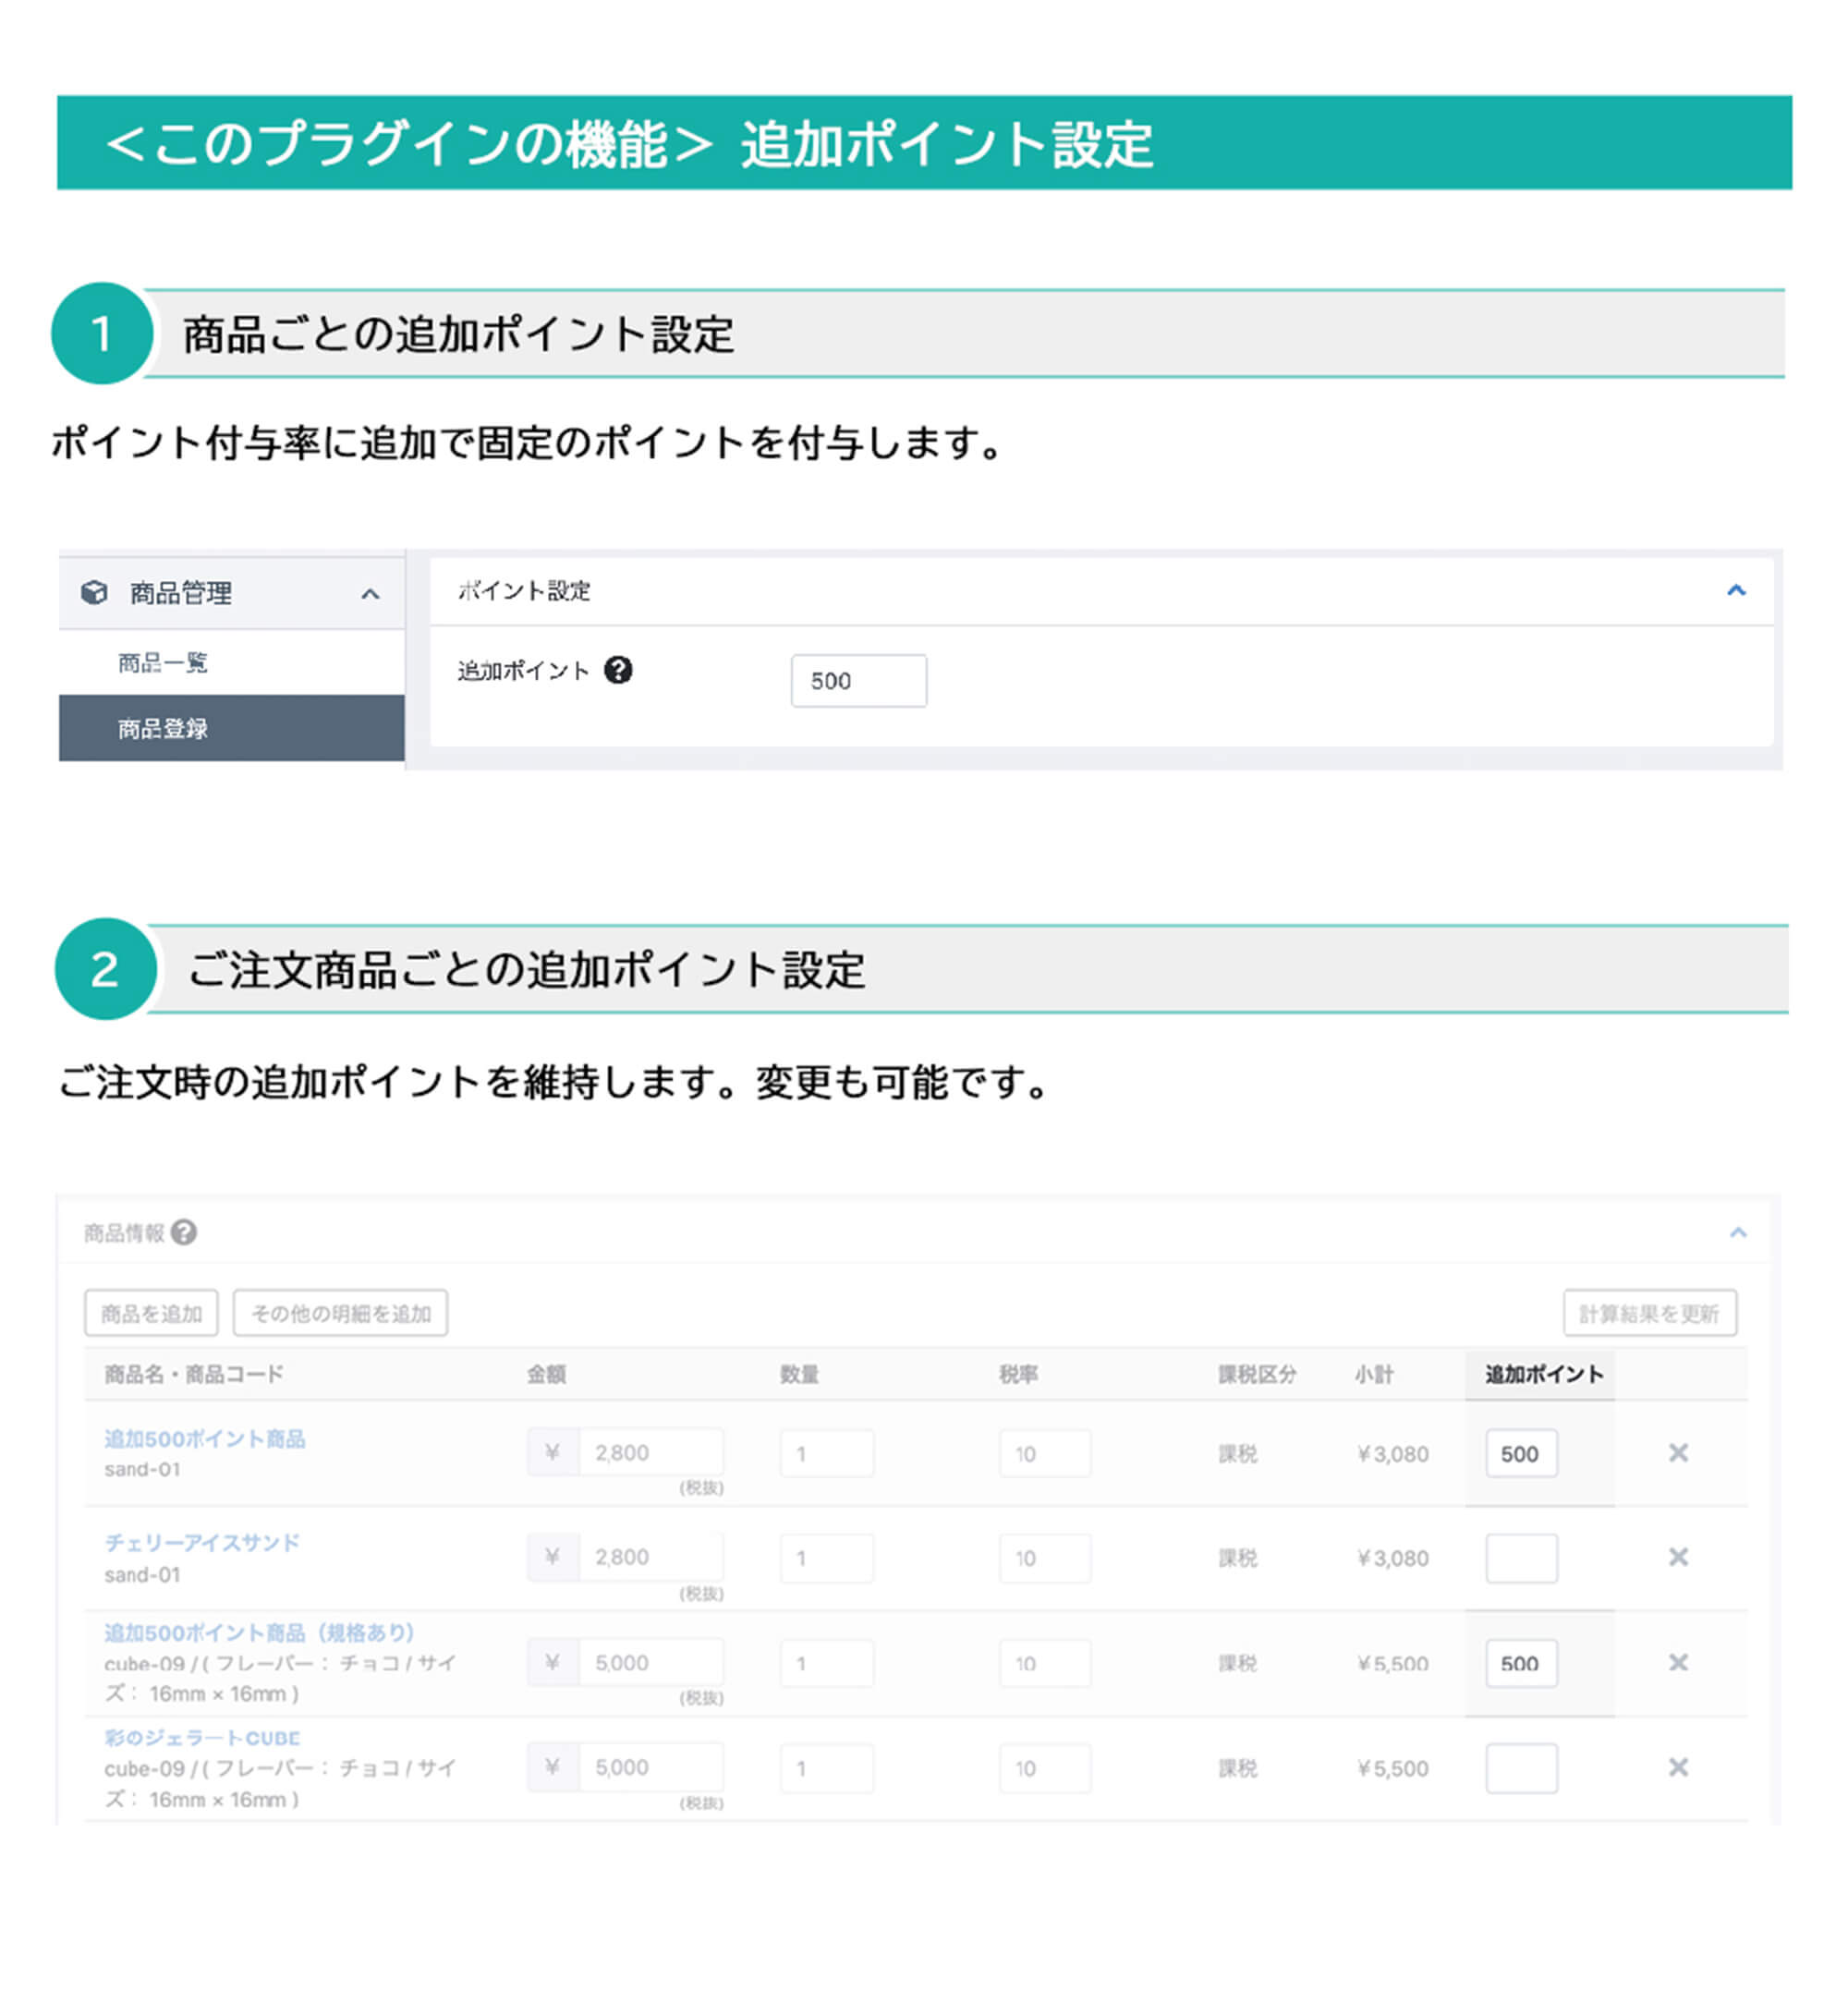1848x2014 pixels.
Task: Remove the チェリーアイスサンド row with X
Action: click(1679, 1557)
